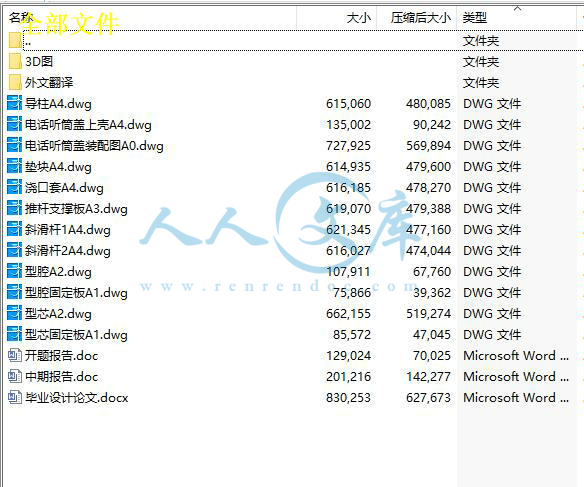This screenshot has height=487, width=584.
Task: Click the 文件夹 type of 3D图
Action: [x=481, y=61]
